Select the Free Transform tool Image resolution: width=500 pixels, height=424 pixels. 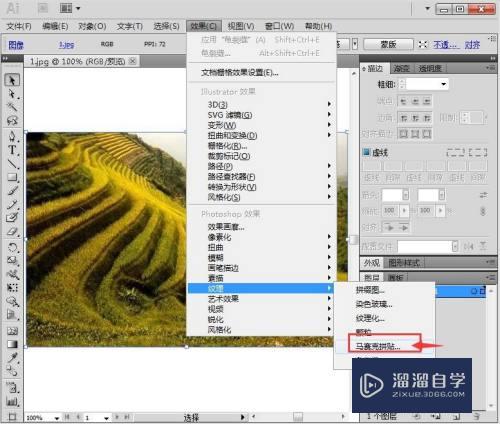point(12,288)
